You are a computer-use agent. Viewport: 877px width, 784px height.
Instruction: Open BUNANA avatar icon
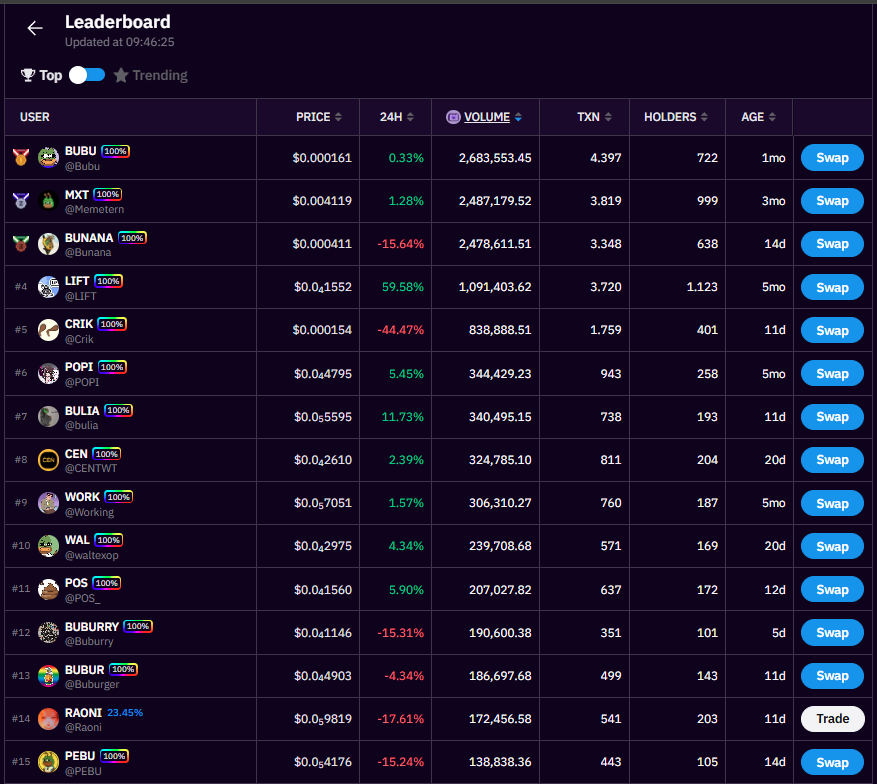tap(48, 244)
